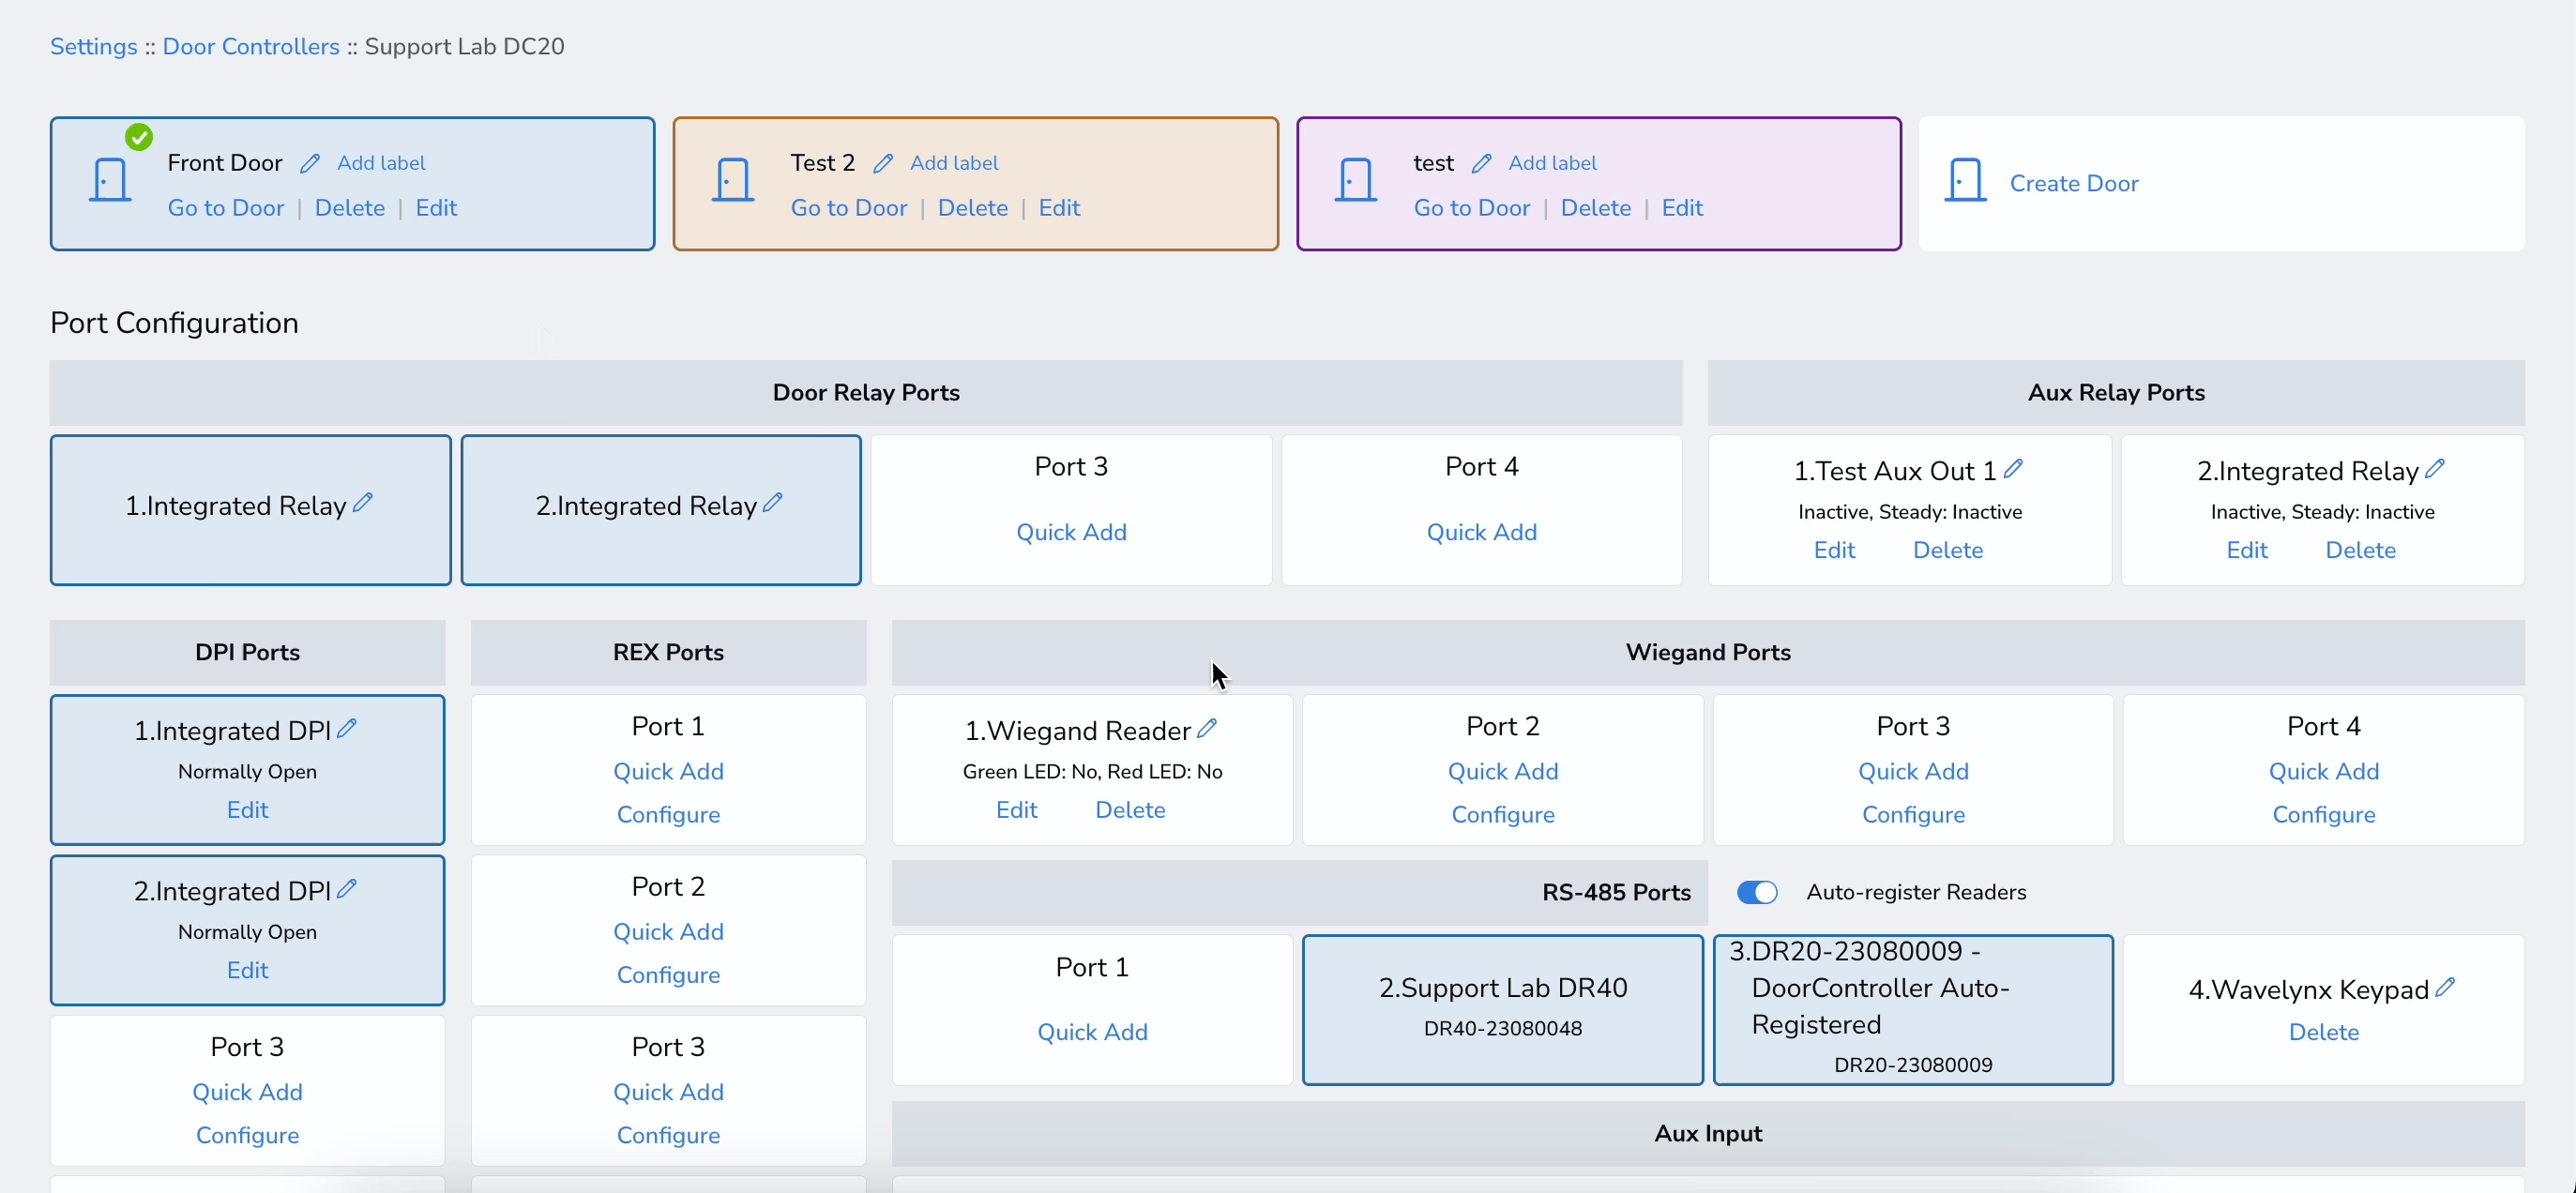This screenshot has width=2576, height=1193.
Task: Configure Wiegand Port 4
Action: click(2324, 814)
